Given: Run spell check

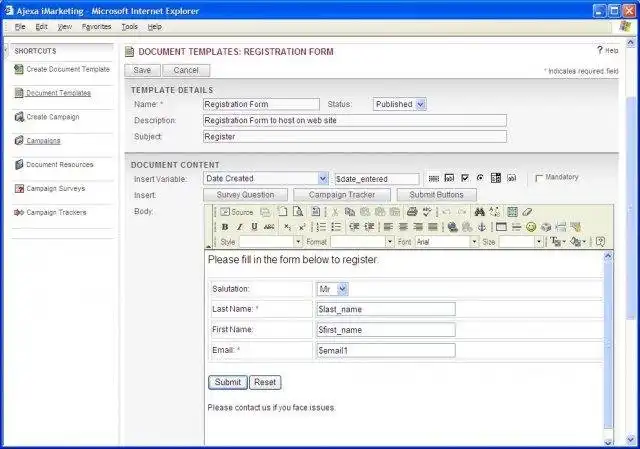Looking at the screenshot, I should pyautogui.click(x=427, y=212).
